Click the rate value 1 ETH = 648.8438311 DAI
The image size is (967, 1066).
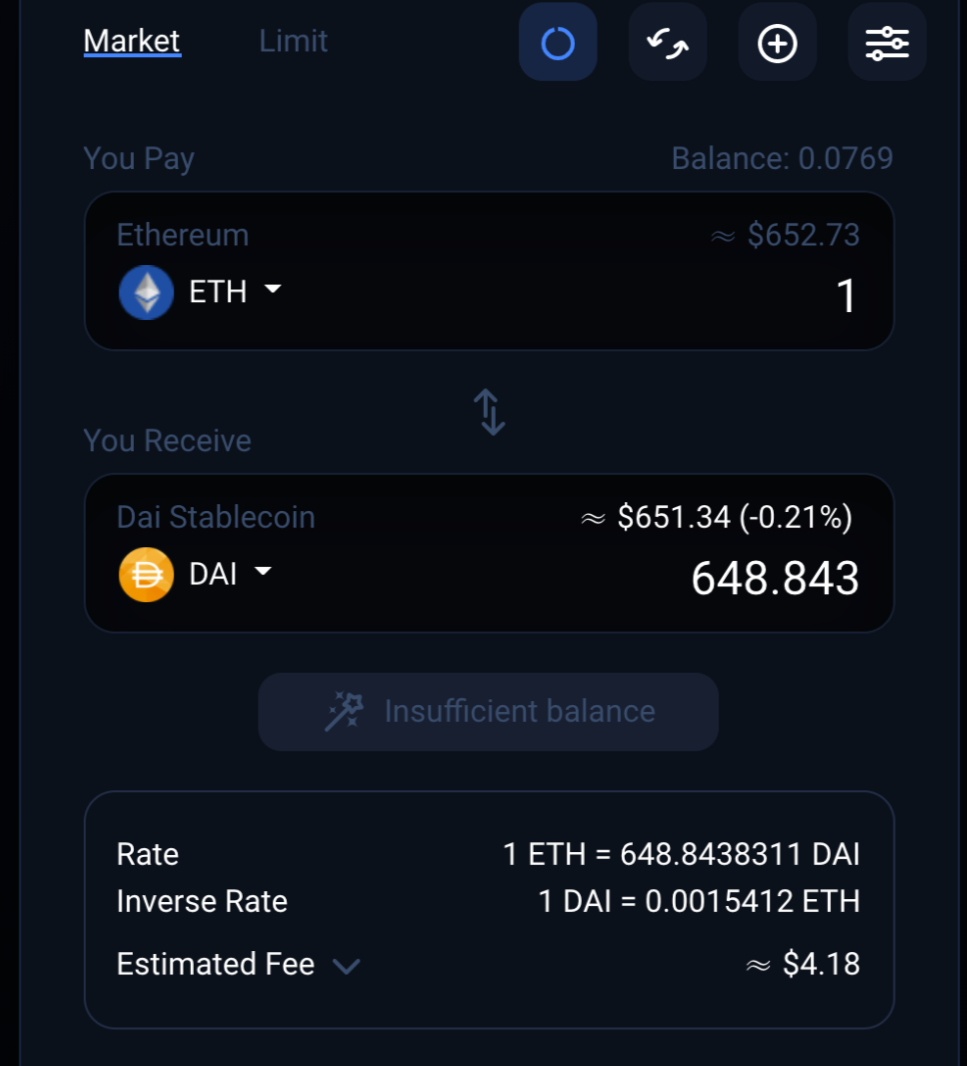pos(681,854)
